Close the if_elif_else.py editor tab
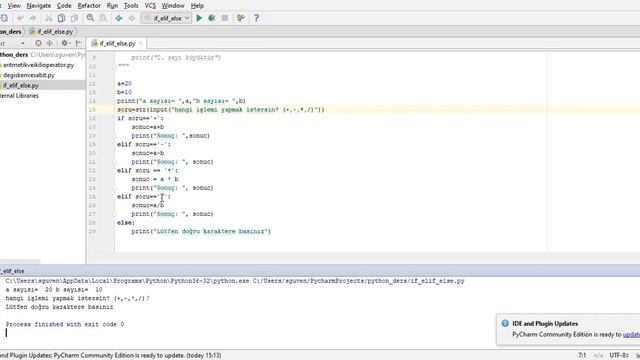 [141, 43]
